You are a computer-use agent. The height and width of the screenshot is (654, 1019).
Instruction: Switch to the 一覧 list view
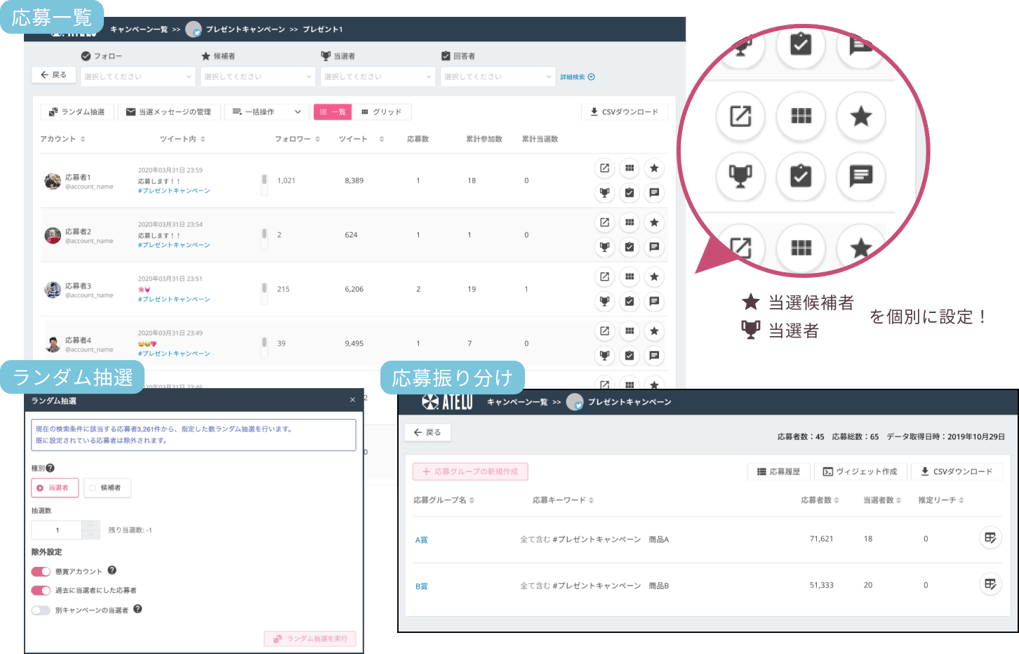click(332, 112)
